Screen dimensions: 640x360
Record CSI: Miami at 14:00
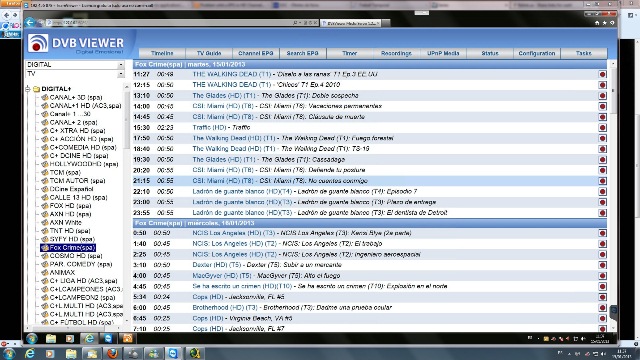[x=602, y=106]
